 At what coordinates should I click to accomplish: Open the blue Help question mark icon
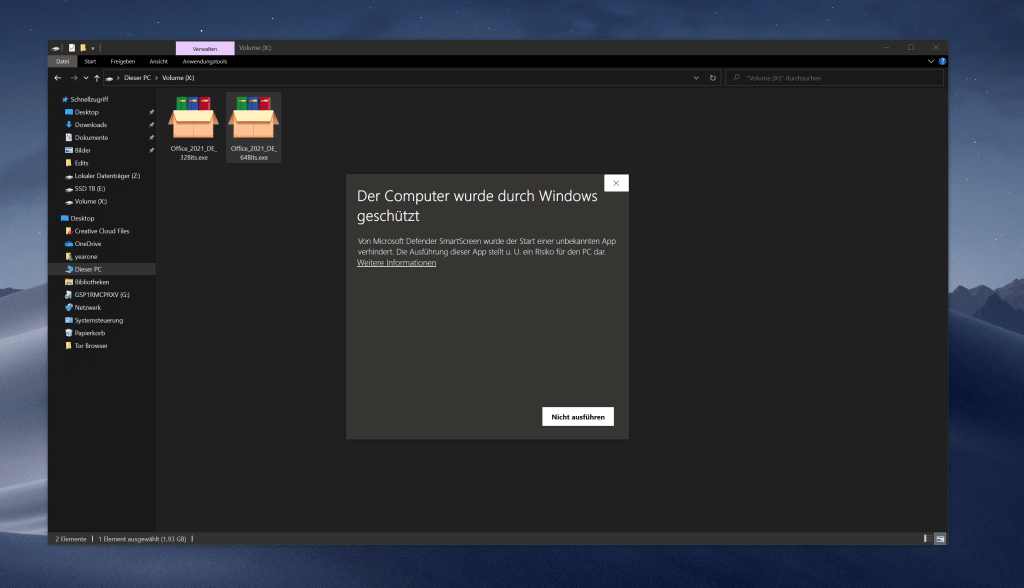(942, 61)
